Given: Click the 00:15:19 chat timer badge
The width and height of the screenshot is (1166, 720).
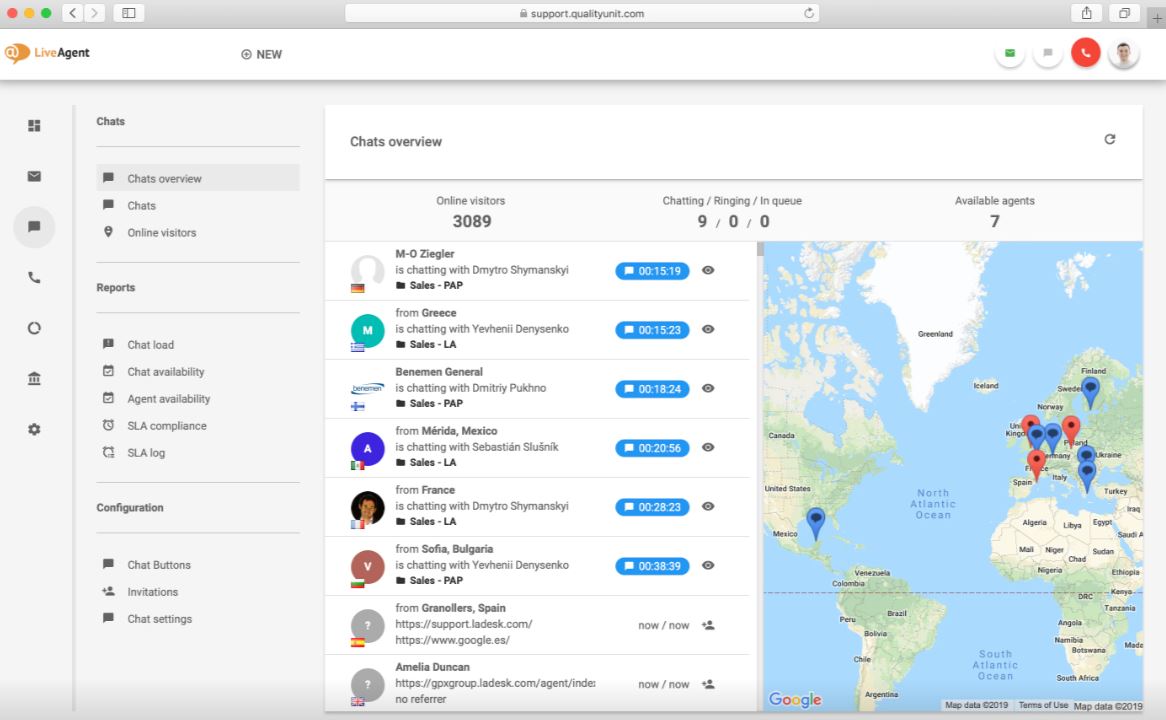Looking at the screenshot, I should [x=652, y=271].
